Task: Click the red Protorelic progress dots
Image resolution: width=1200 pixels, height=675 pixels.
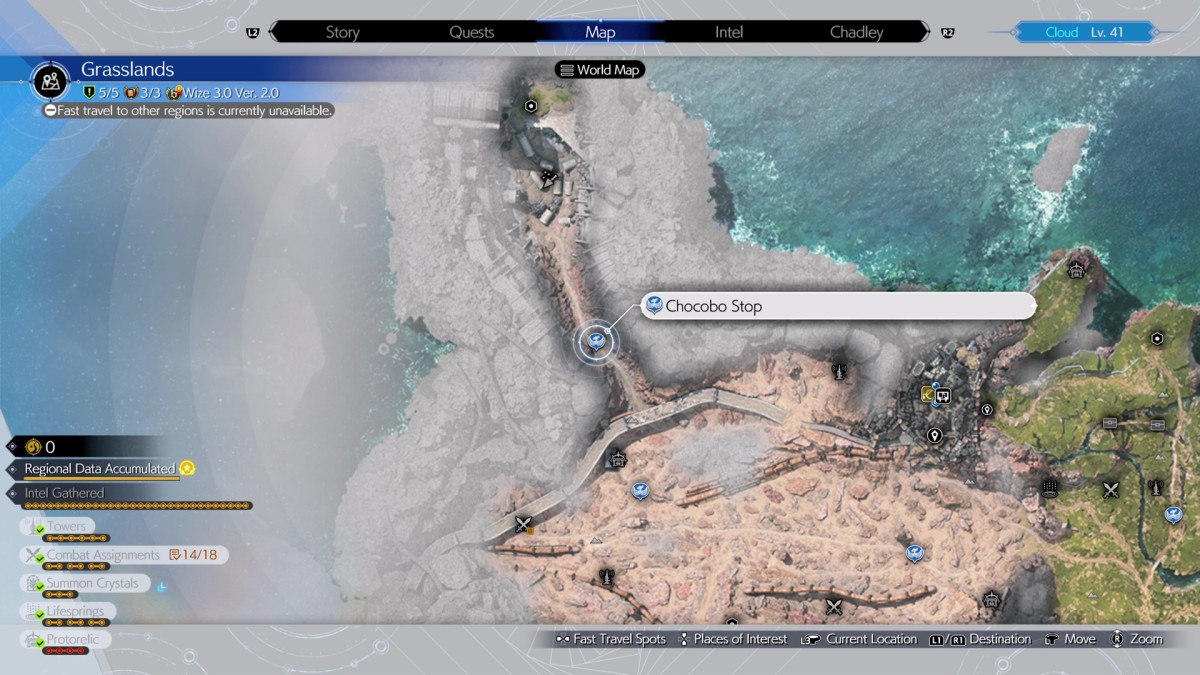Action: click(66, 651)
